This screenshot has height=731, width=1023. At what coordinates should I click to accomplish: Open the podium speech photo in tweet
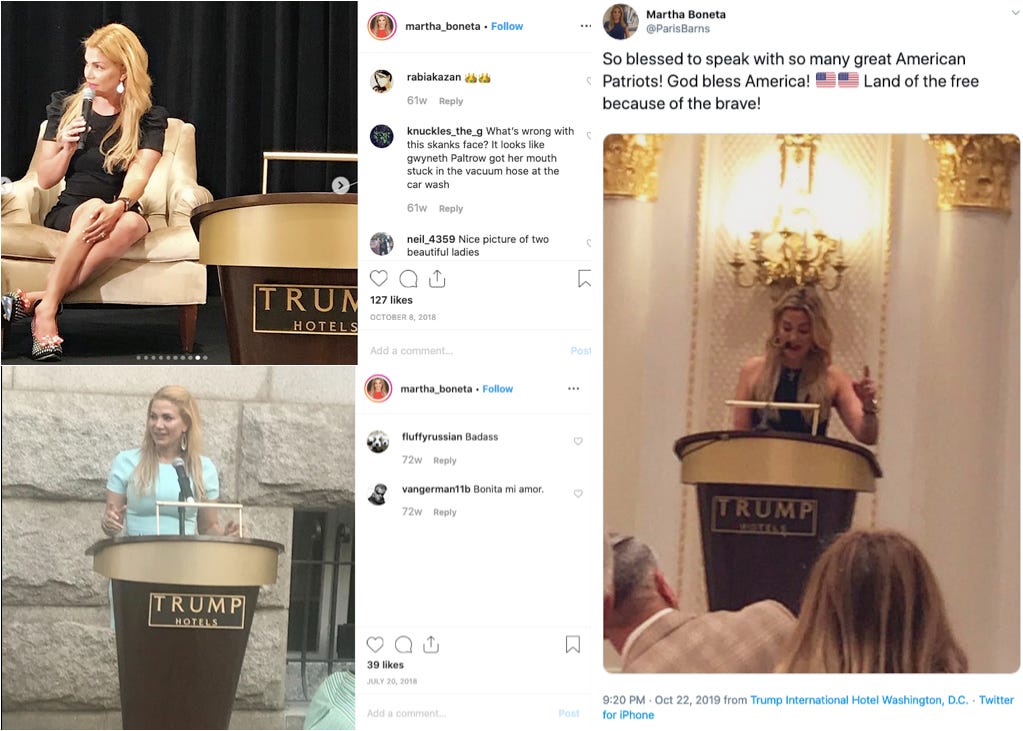tap(811, 403)
